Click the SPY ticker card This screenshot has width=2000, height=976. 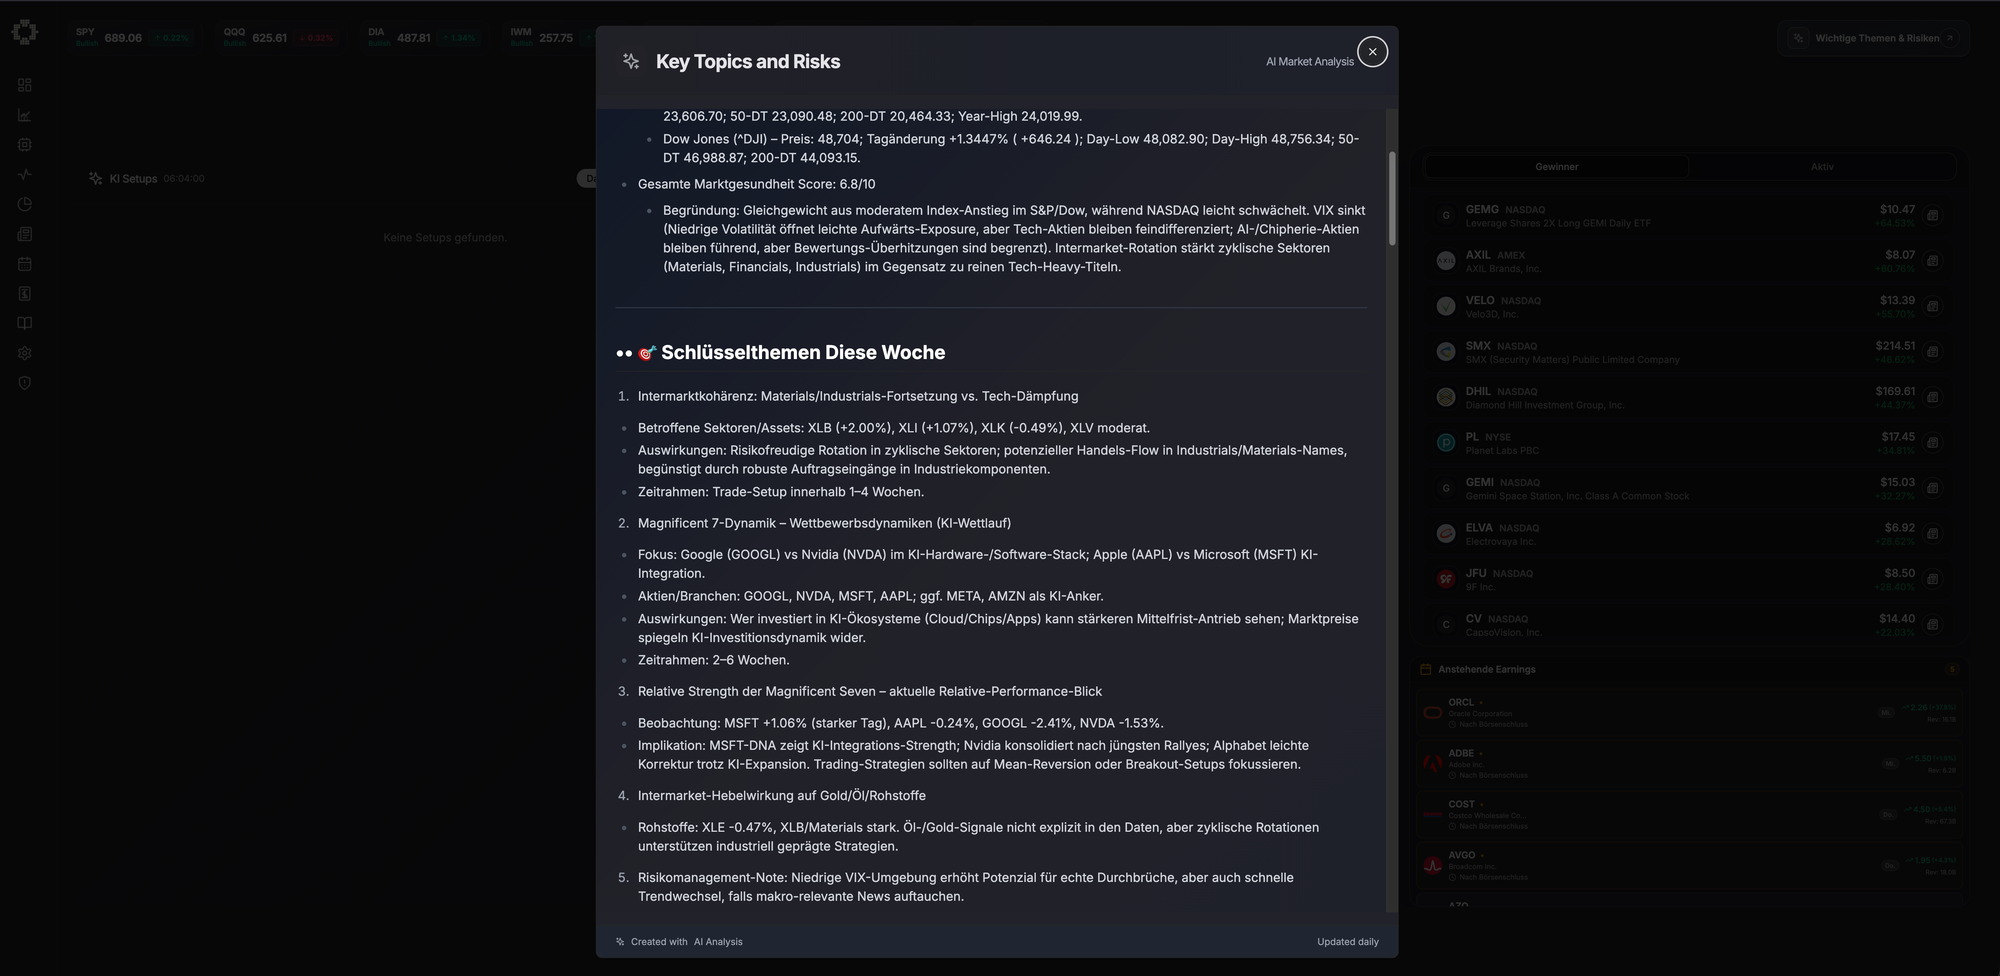tap(132, 38)
